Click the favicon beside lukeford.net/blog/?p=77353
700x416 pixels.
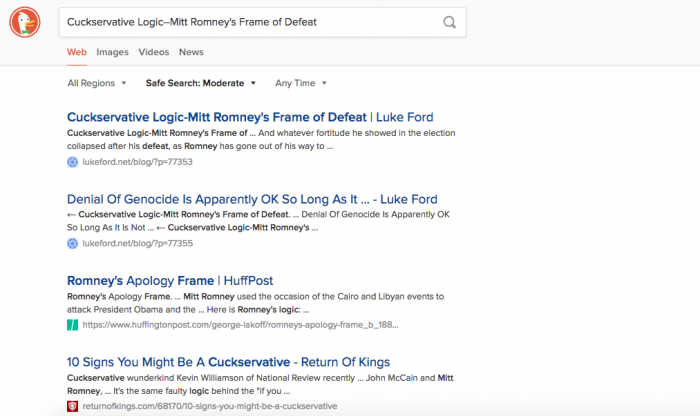point(72,162)
